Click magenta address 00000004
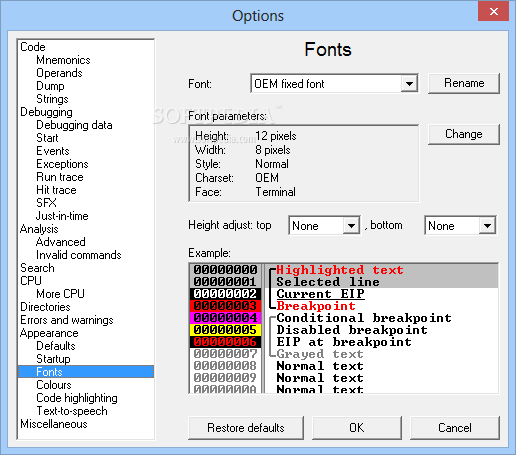 point(225,318)
